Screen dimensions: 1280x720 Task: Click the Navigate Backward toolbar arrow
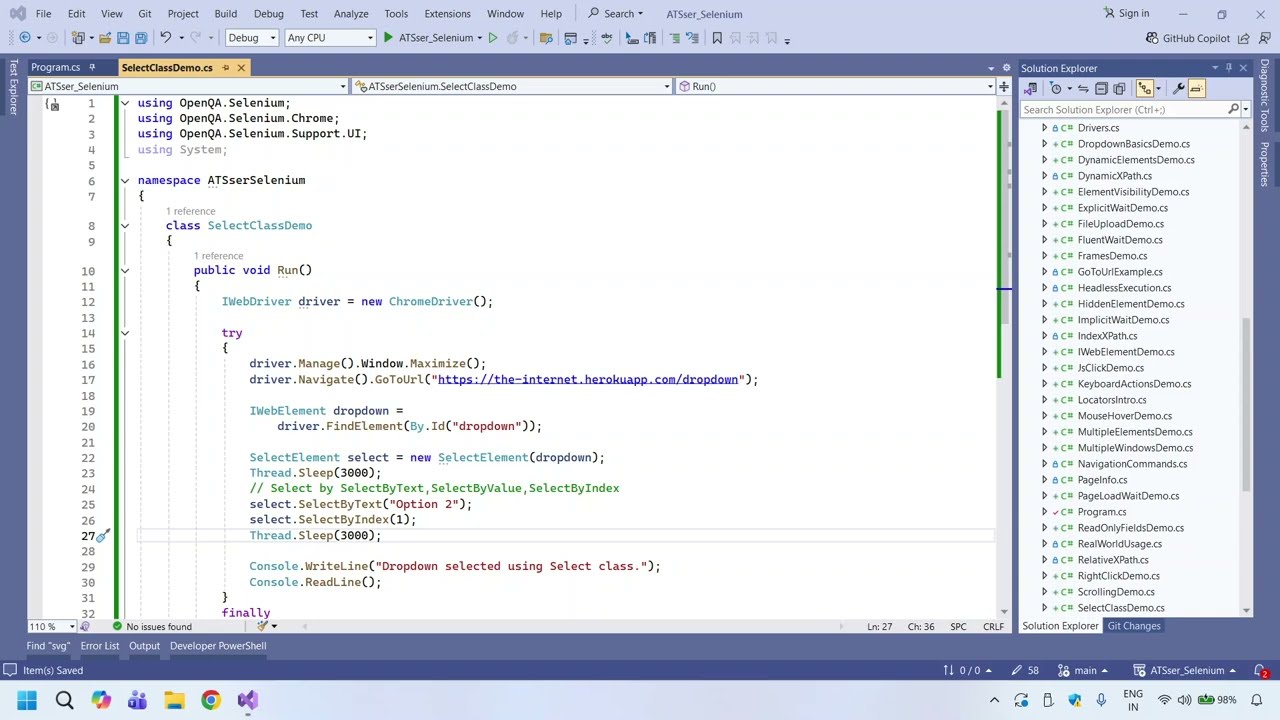[25, 38]
